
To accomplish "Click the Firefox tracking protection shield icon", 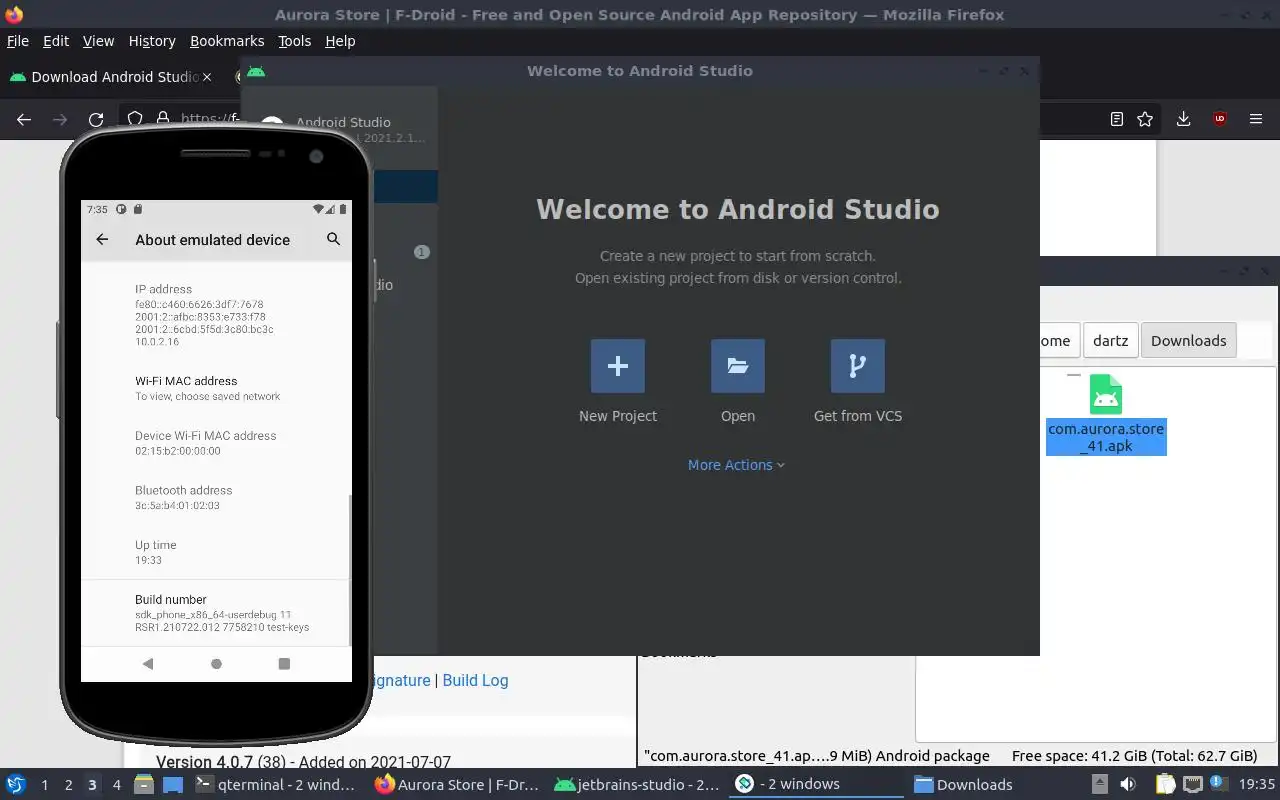I will 135,119.
